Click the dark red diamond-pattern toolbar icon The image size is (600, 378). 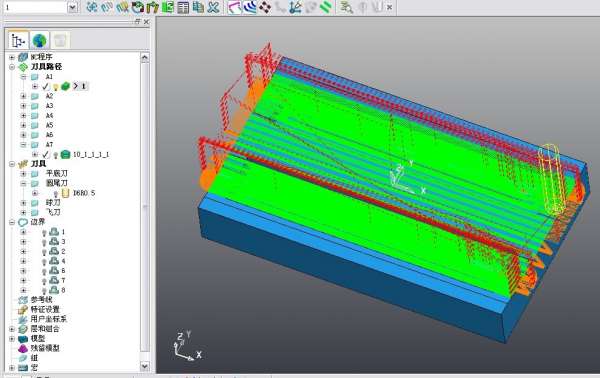point(265,7)
